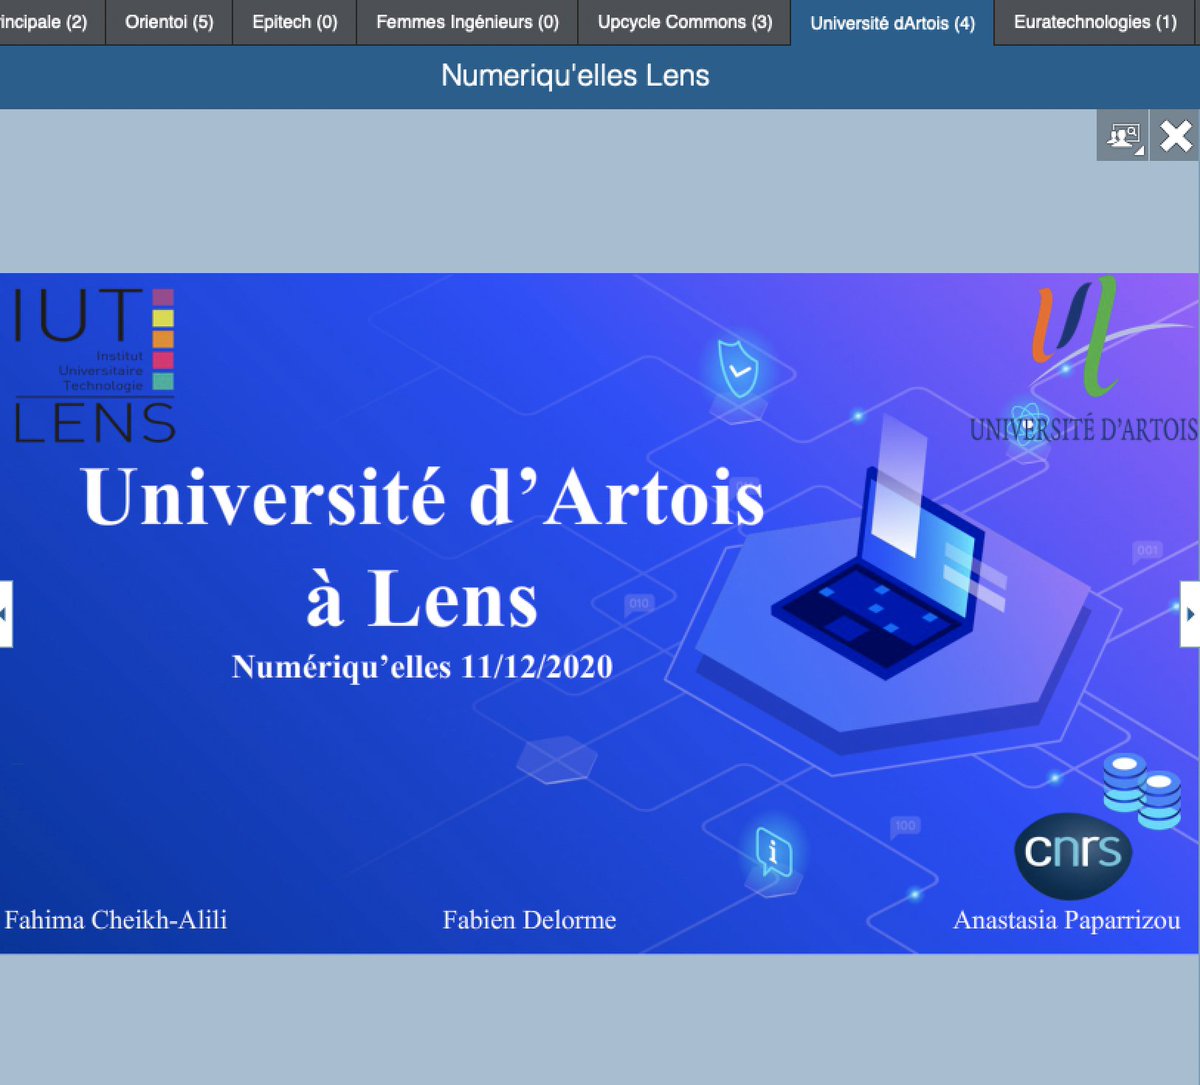Select the Université dArtois (4) tab
Image resolution: width=1200 pixels, height=1085 pixels.
[892, 23]
